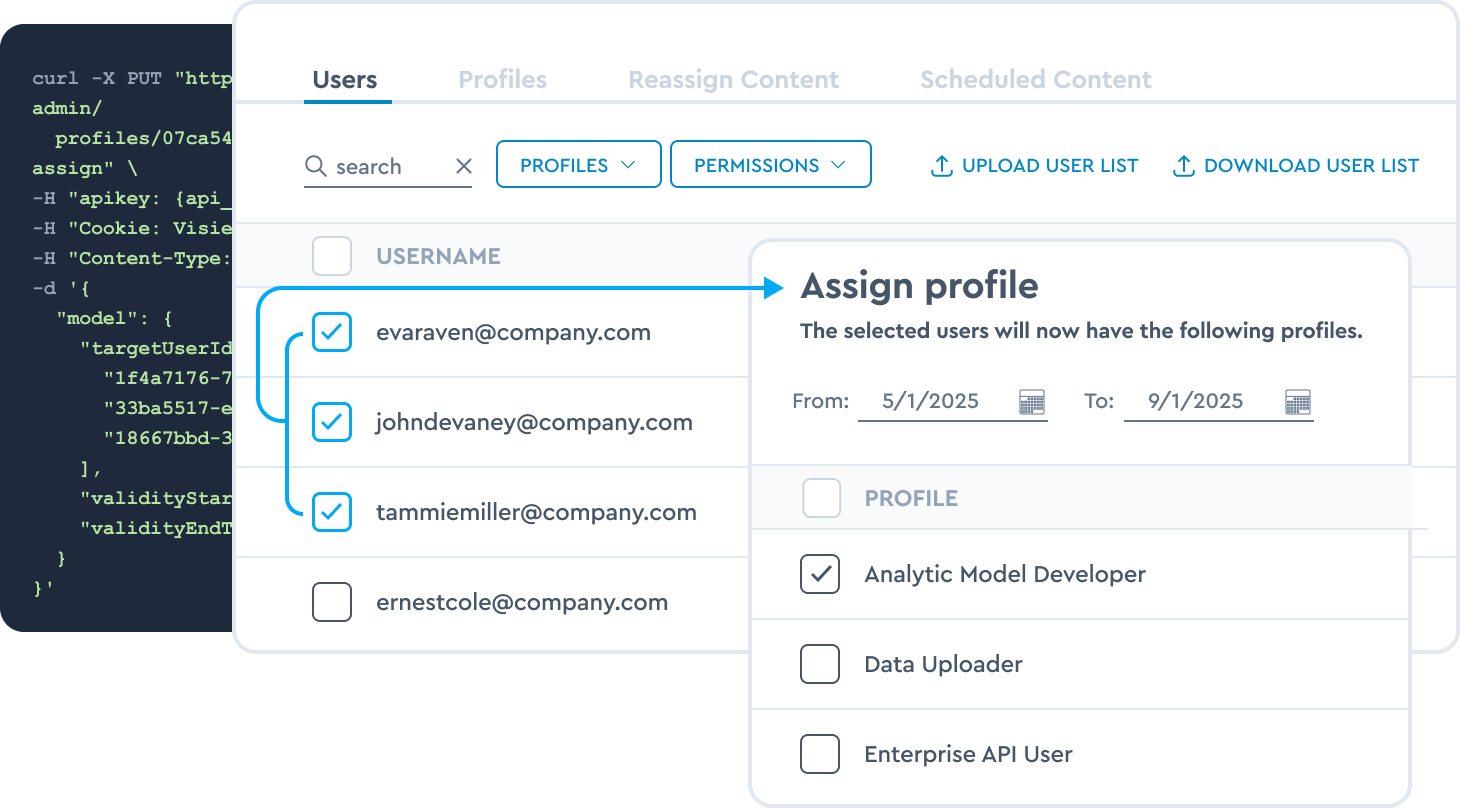Screen dimensions: 1460x808
Task: Clear the search with the X icon
Action: tap(464, 166)
